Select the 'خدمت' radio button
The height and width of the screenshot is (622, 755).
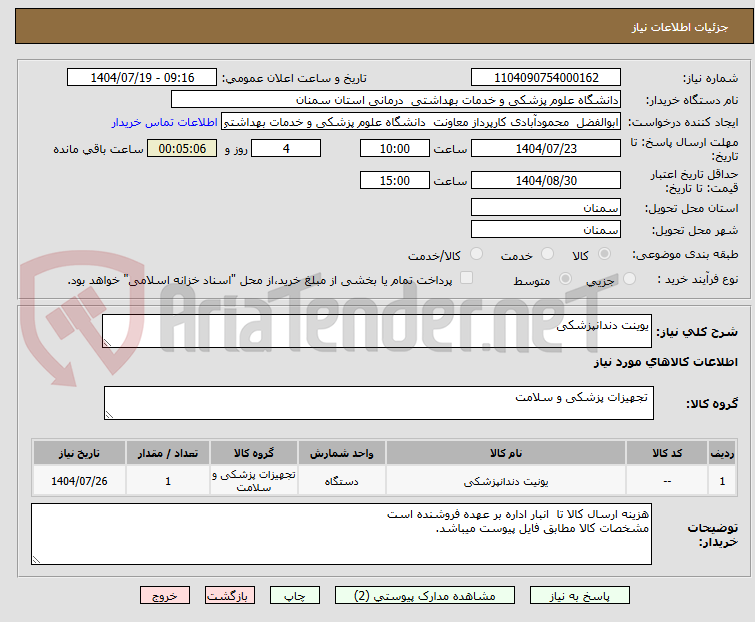(547, 254)
